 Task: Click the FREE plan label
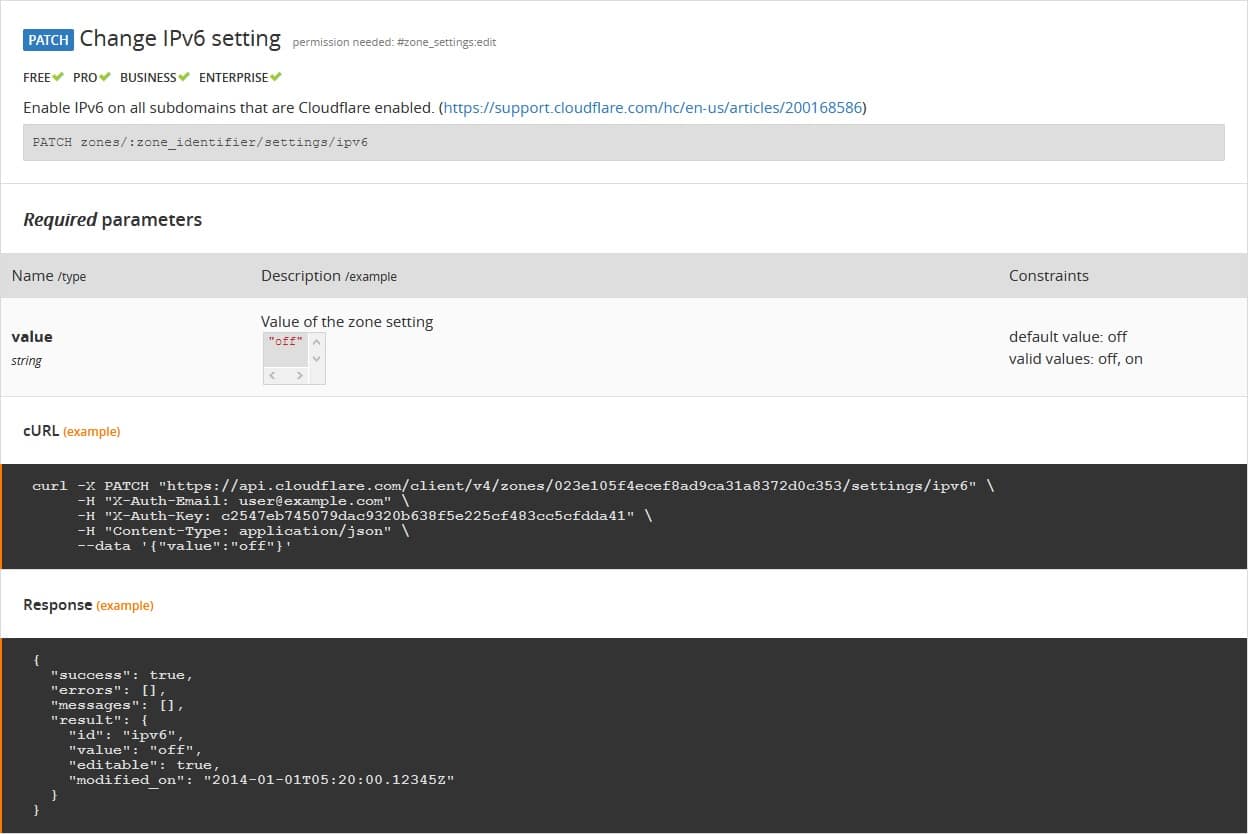click(37, 77)
